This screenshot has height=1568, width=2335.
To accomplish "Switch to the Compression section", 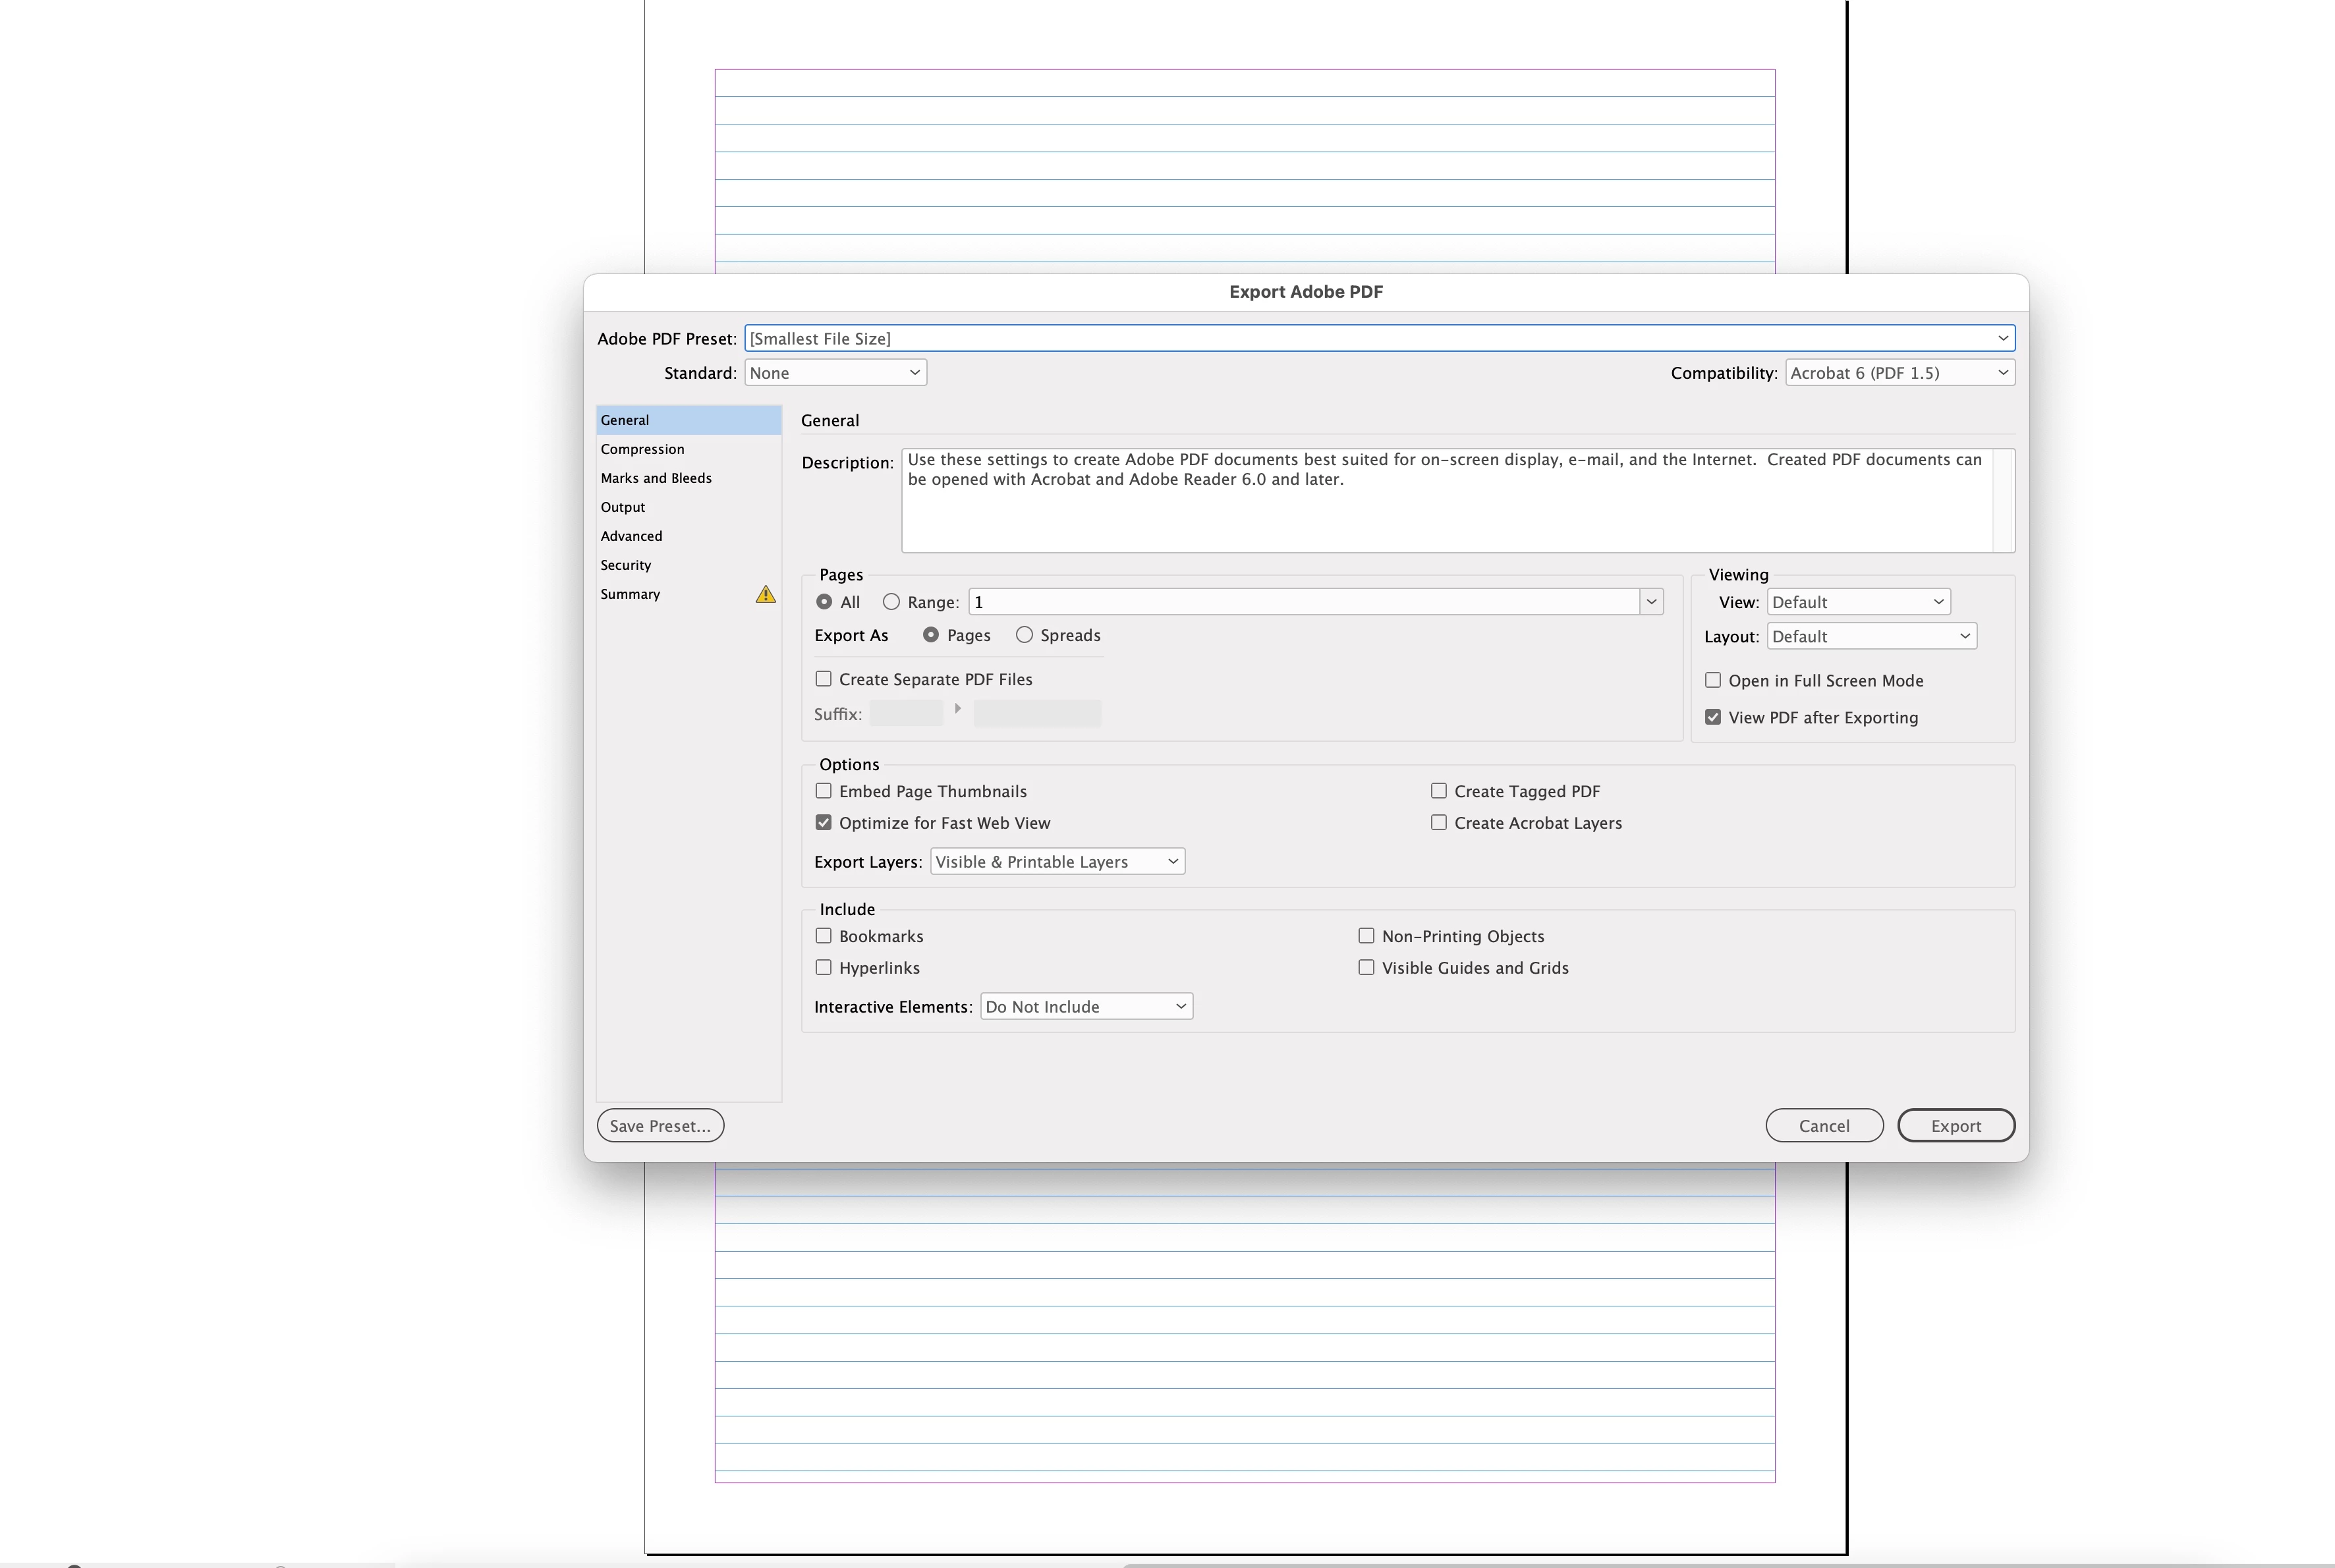I will click(642, 449).
